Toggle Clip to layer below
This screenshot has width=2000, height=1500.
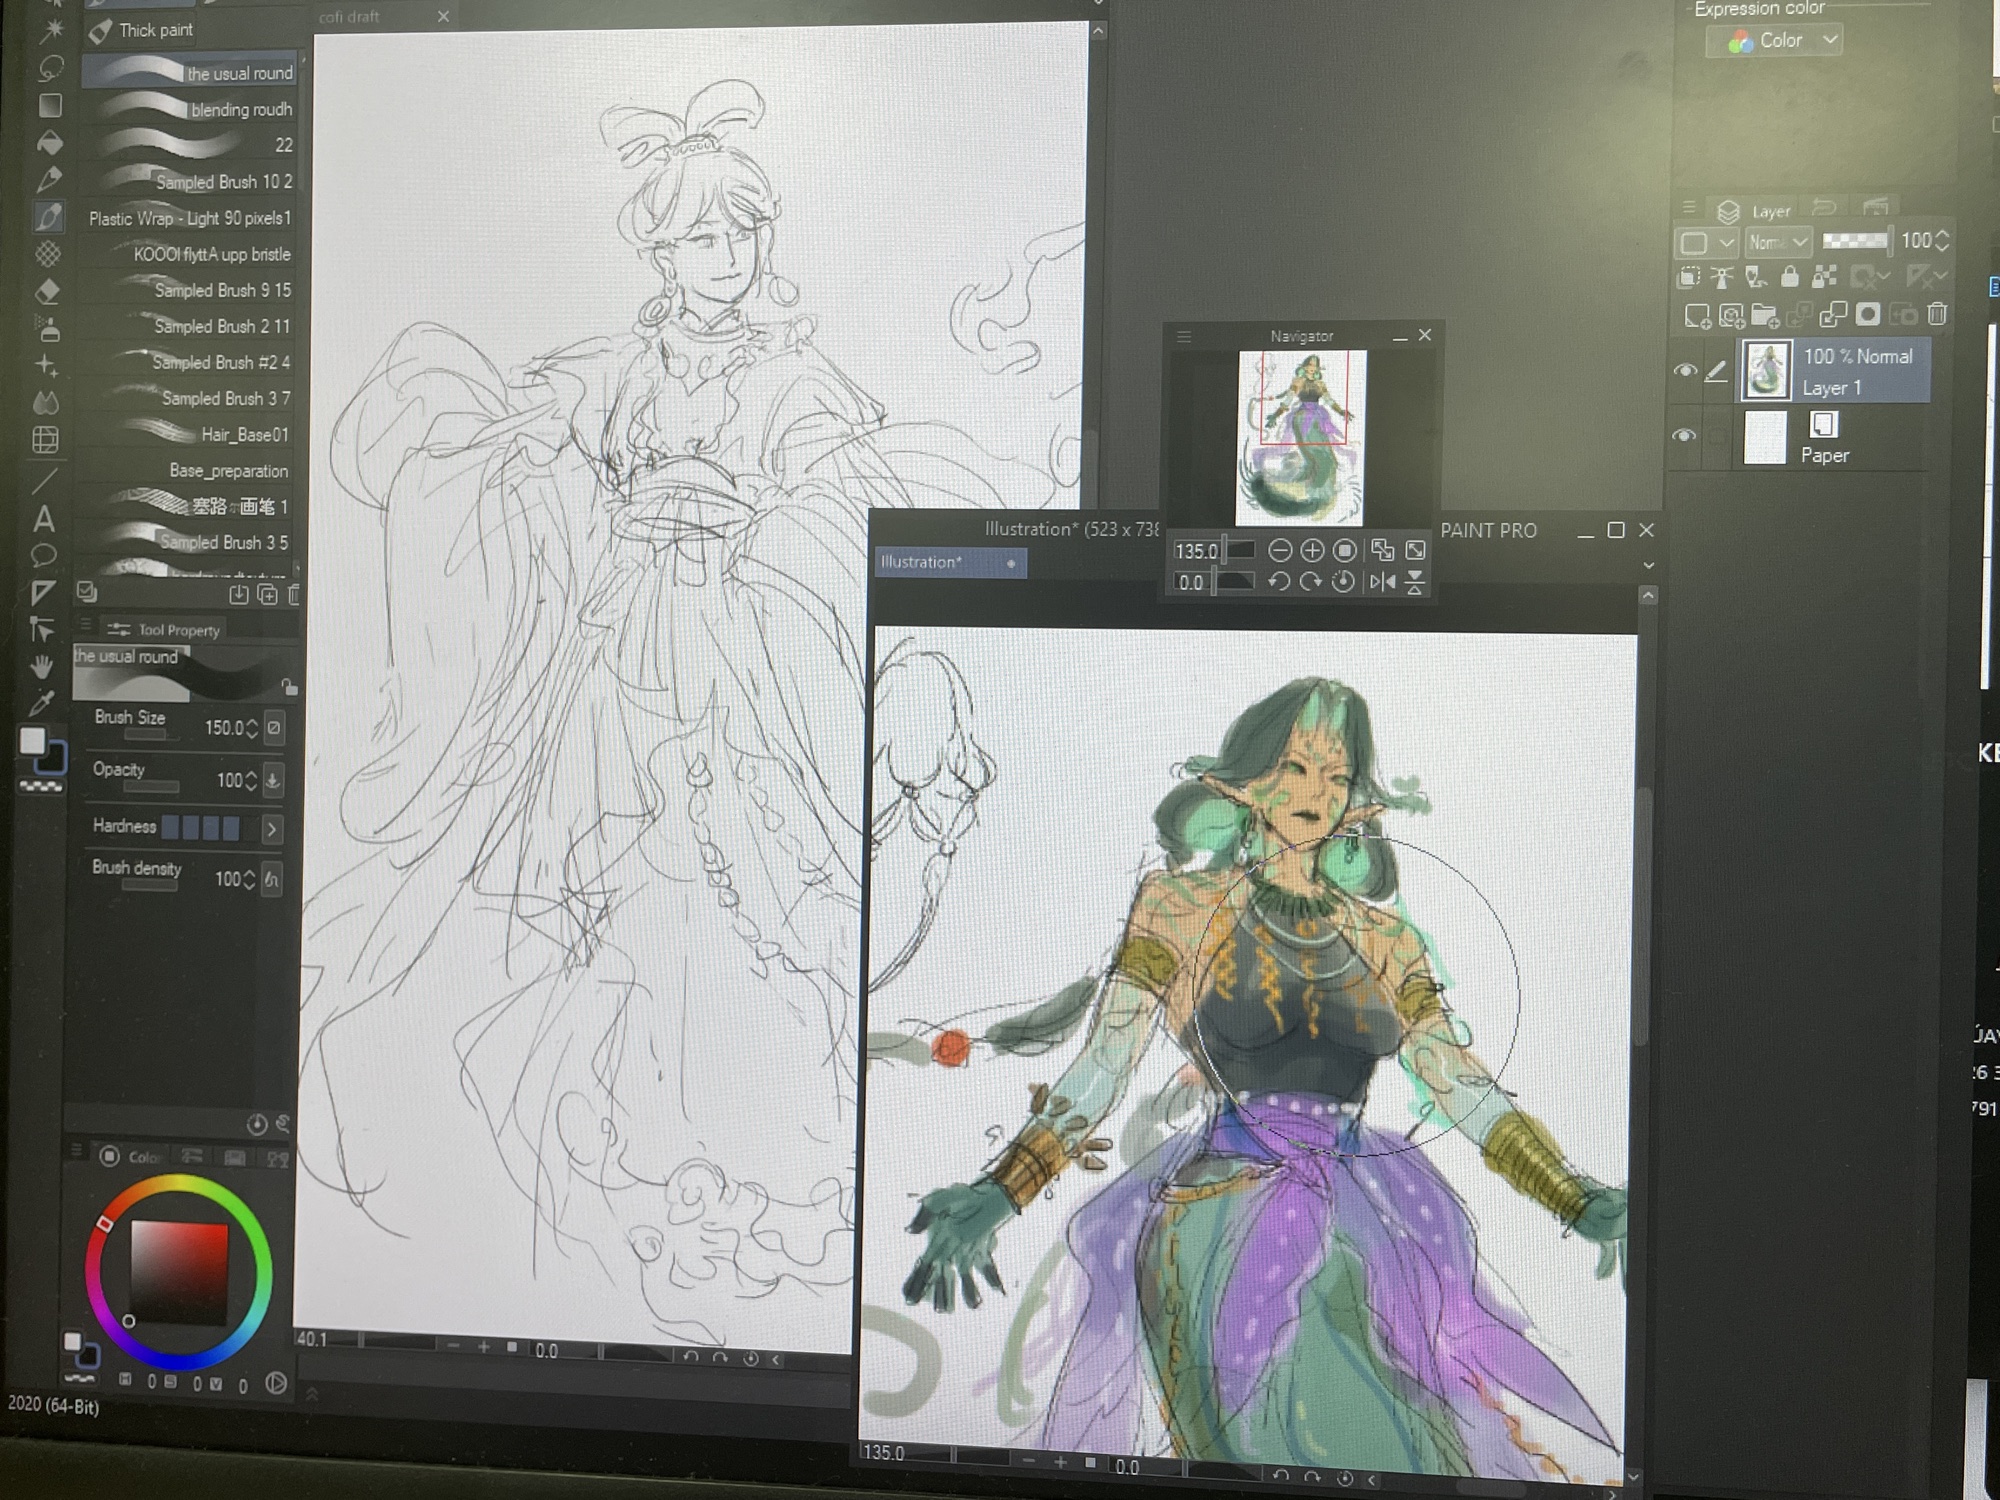coord(1690,277)
